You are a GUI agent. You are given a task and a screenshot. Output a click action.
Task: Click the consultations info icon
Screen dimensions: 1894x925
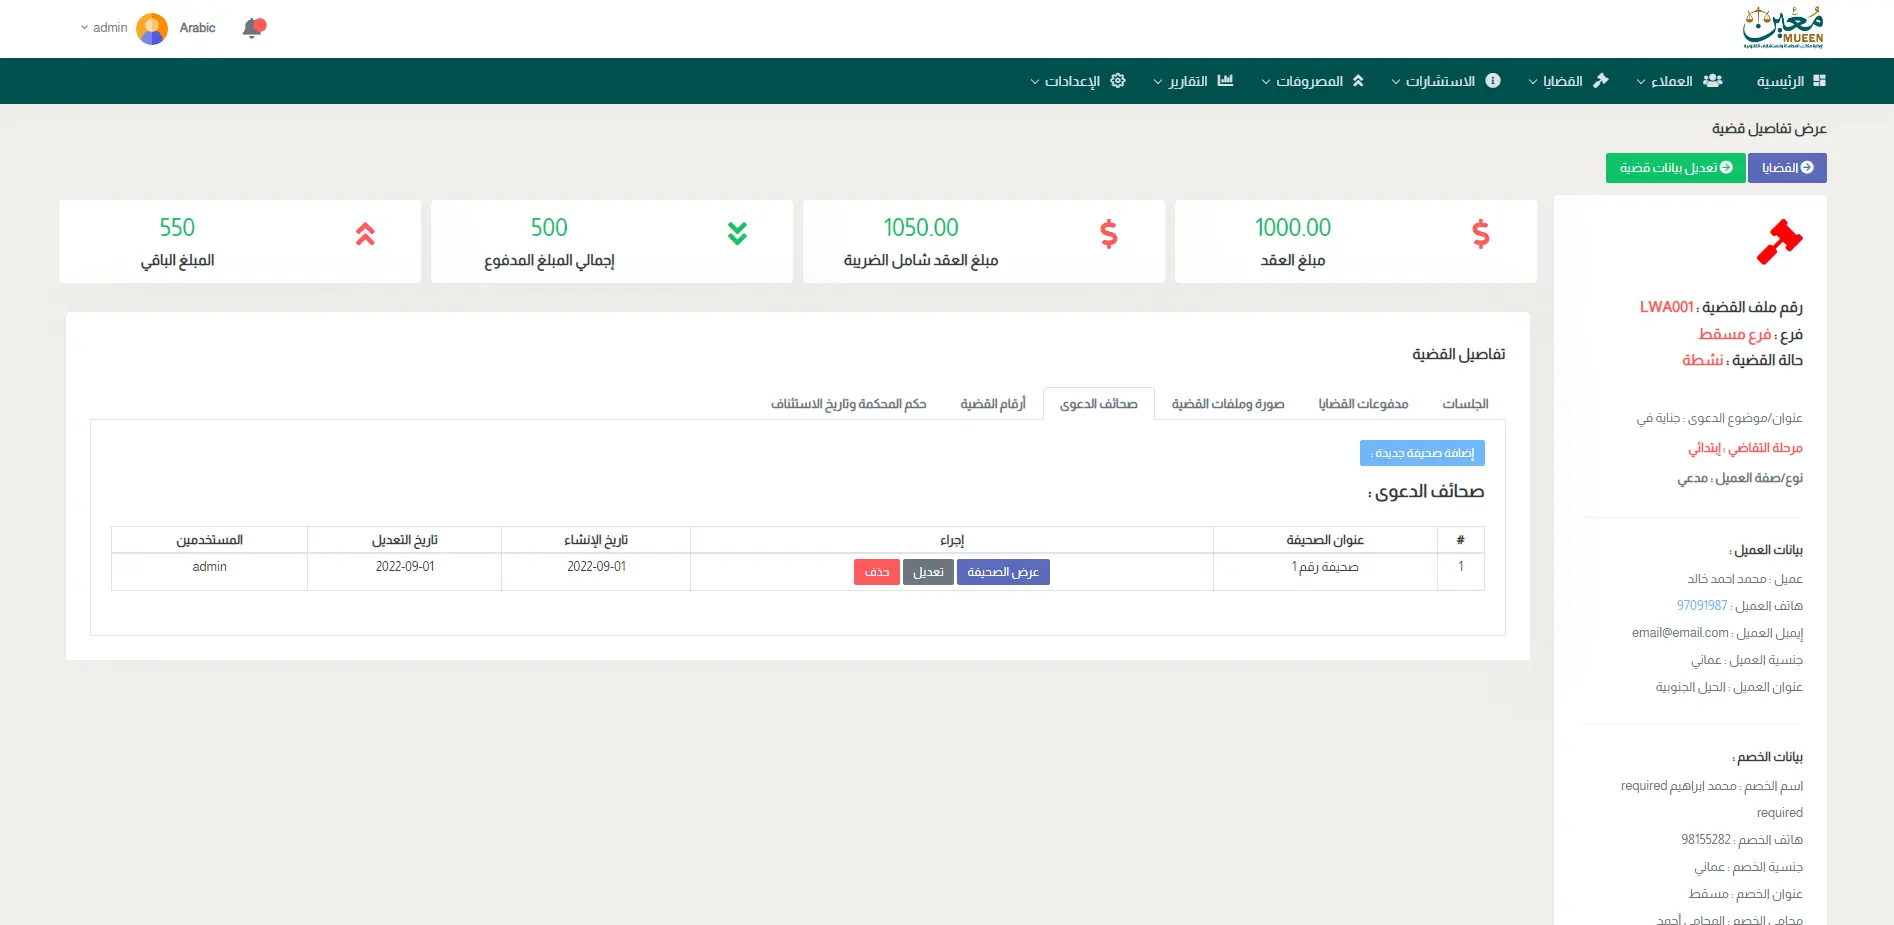click(x=1493, y=81)
